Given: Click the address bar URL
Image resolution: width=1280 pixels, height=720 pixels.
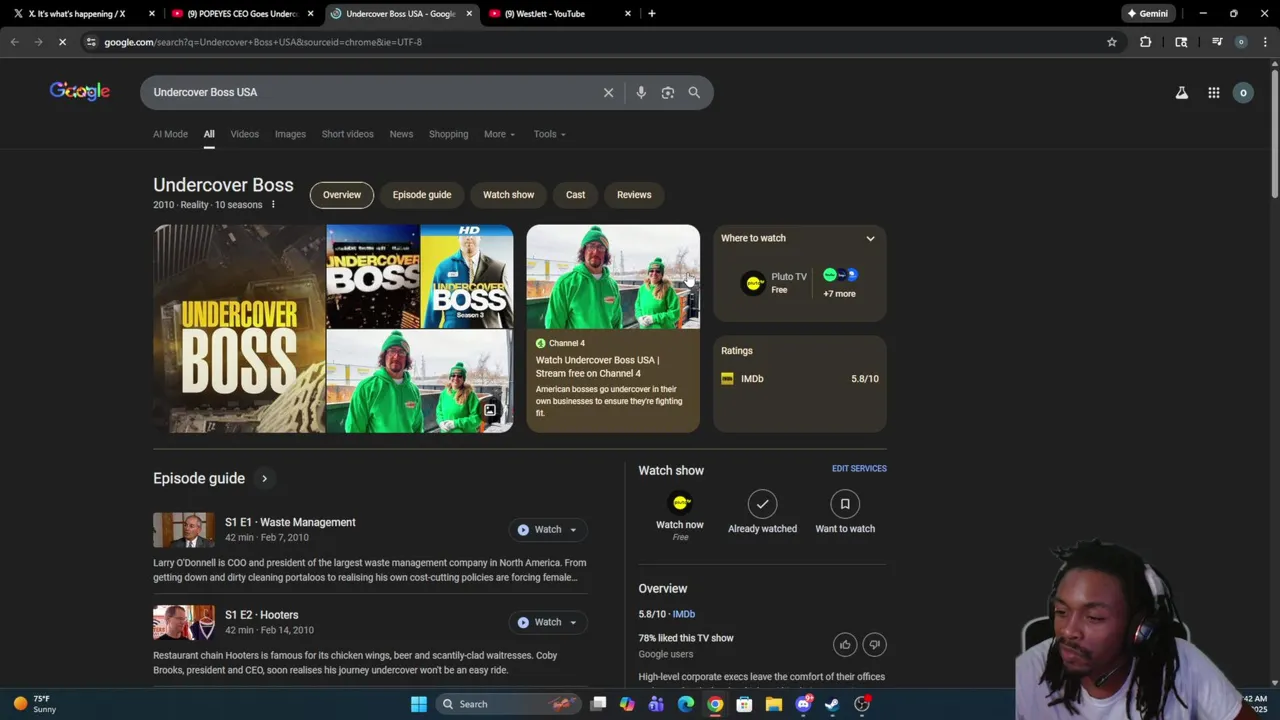Looking at the screenshot, I should point(263,42).
